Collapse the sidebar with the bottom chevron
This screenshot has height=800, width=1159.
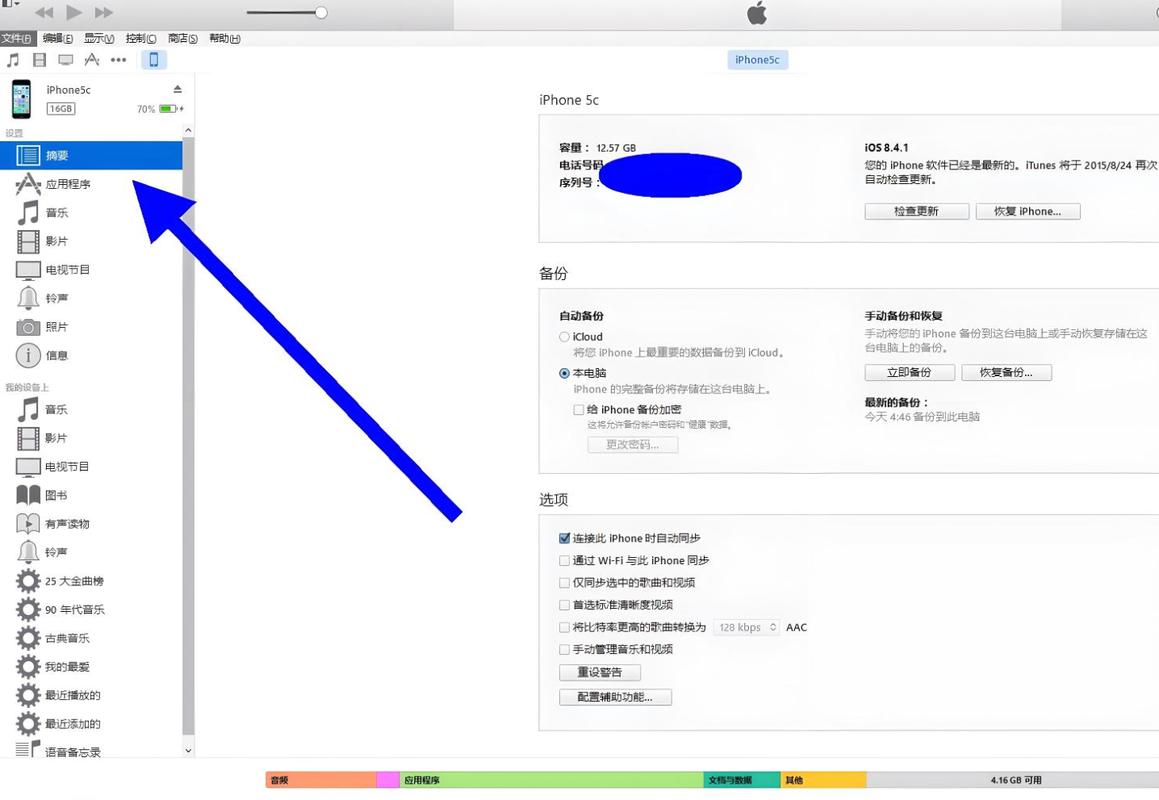tap(187, 750)
